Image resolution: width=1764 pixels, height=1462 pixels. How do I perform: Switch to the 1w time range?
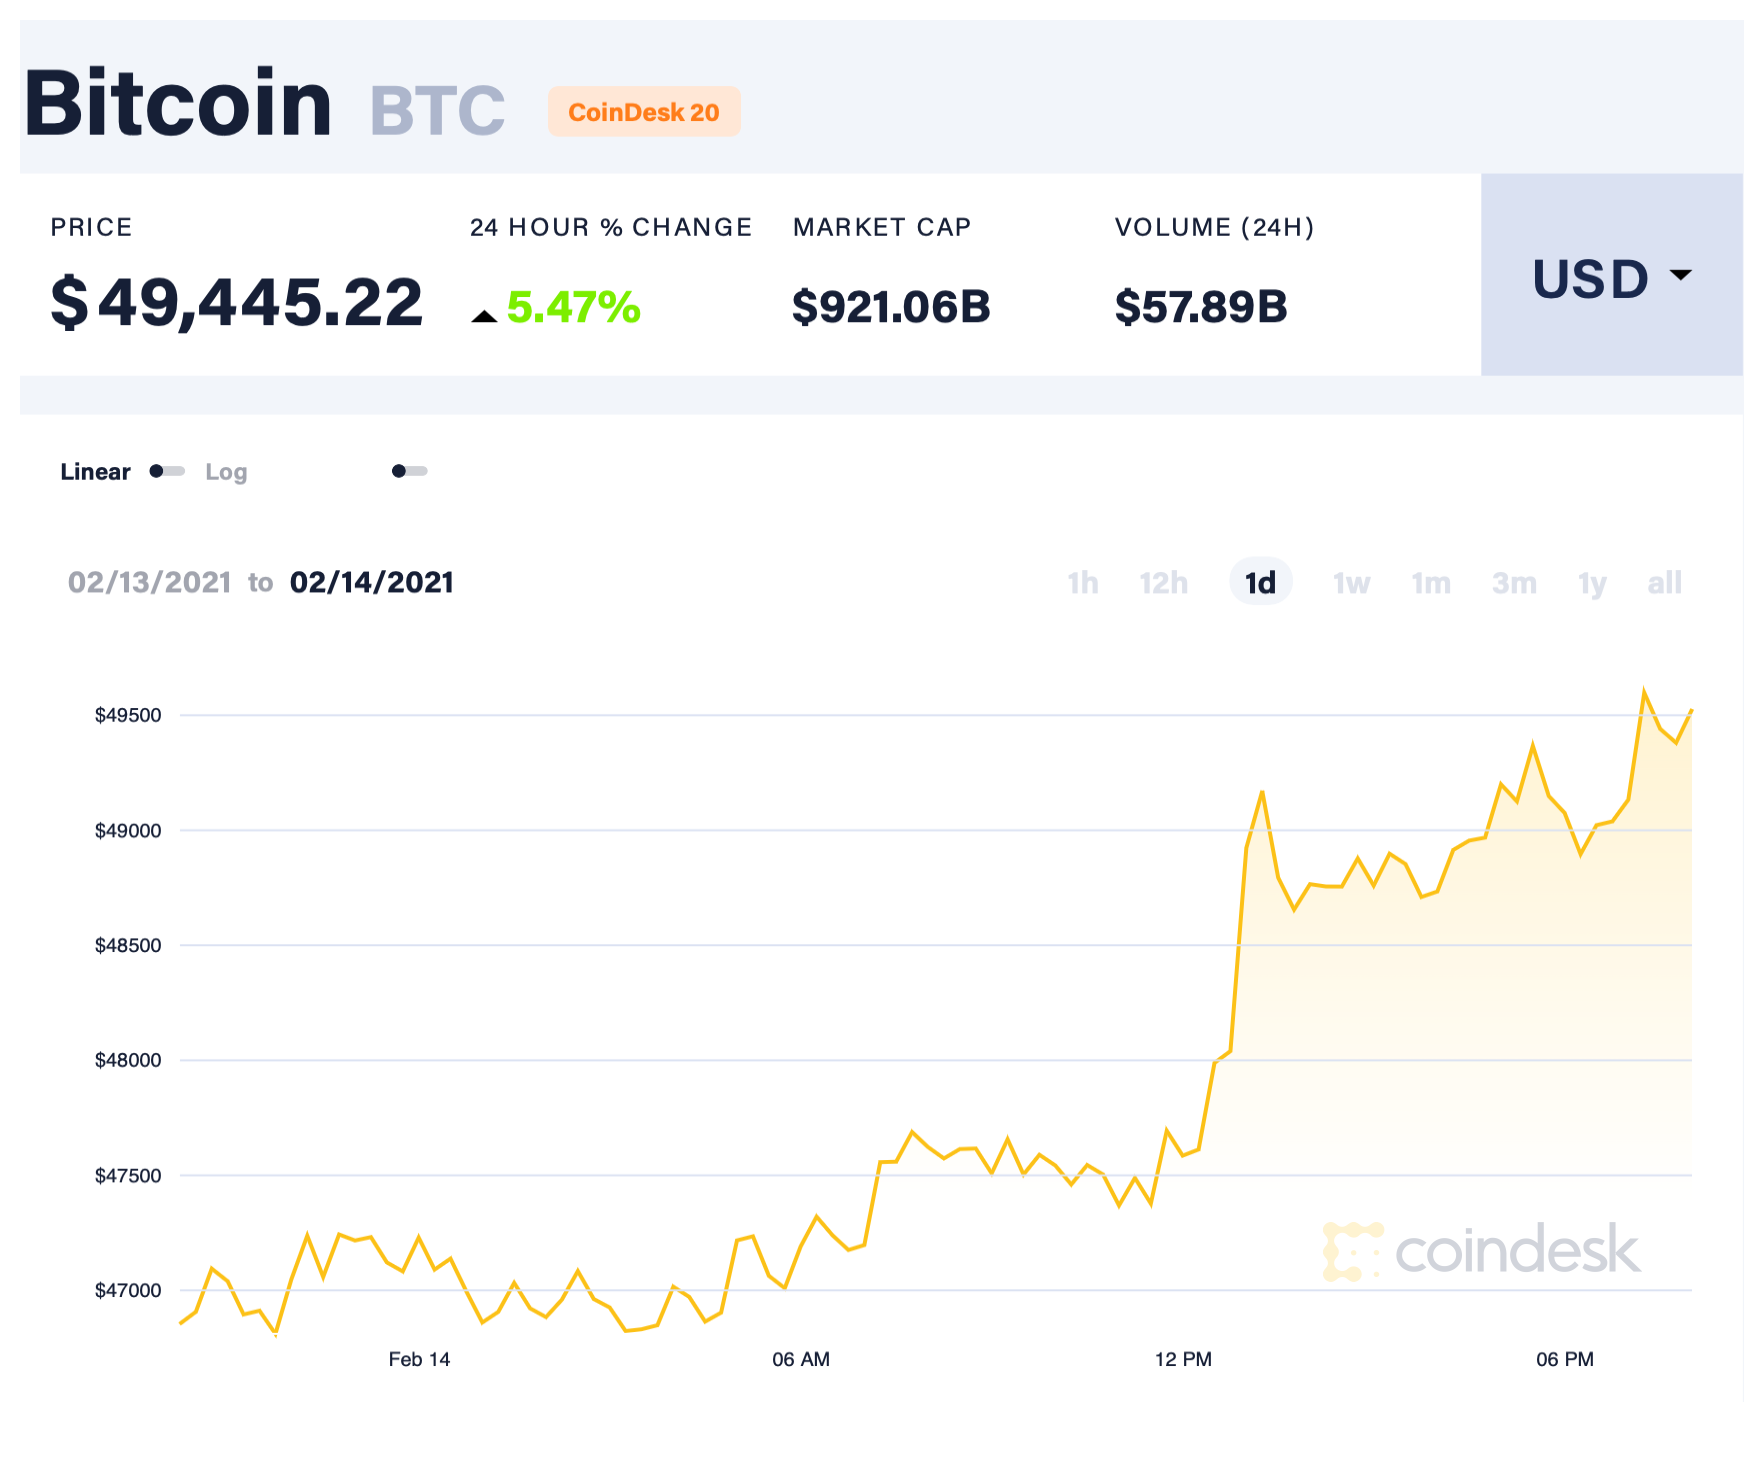point(1351,582)
